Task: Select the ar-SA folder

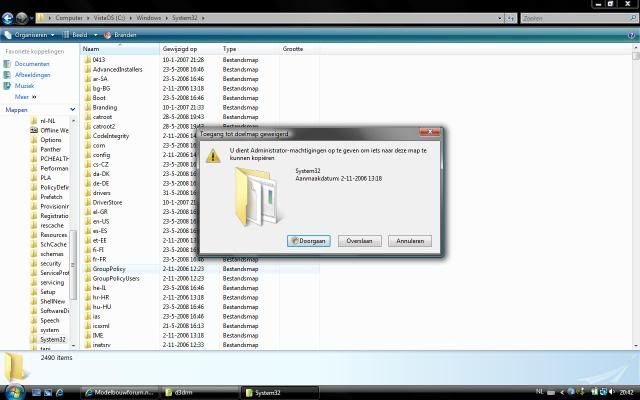Action: [100, 79]
